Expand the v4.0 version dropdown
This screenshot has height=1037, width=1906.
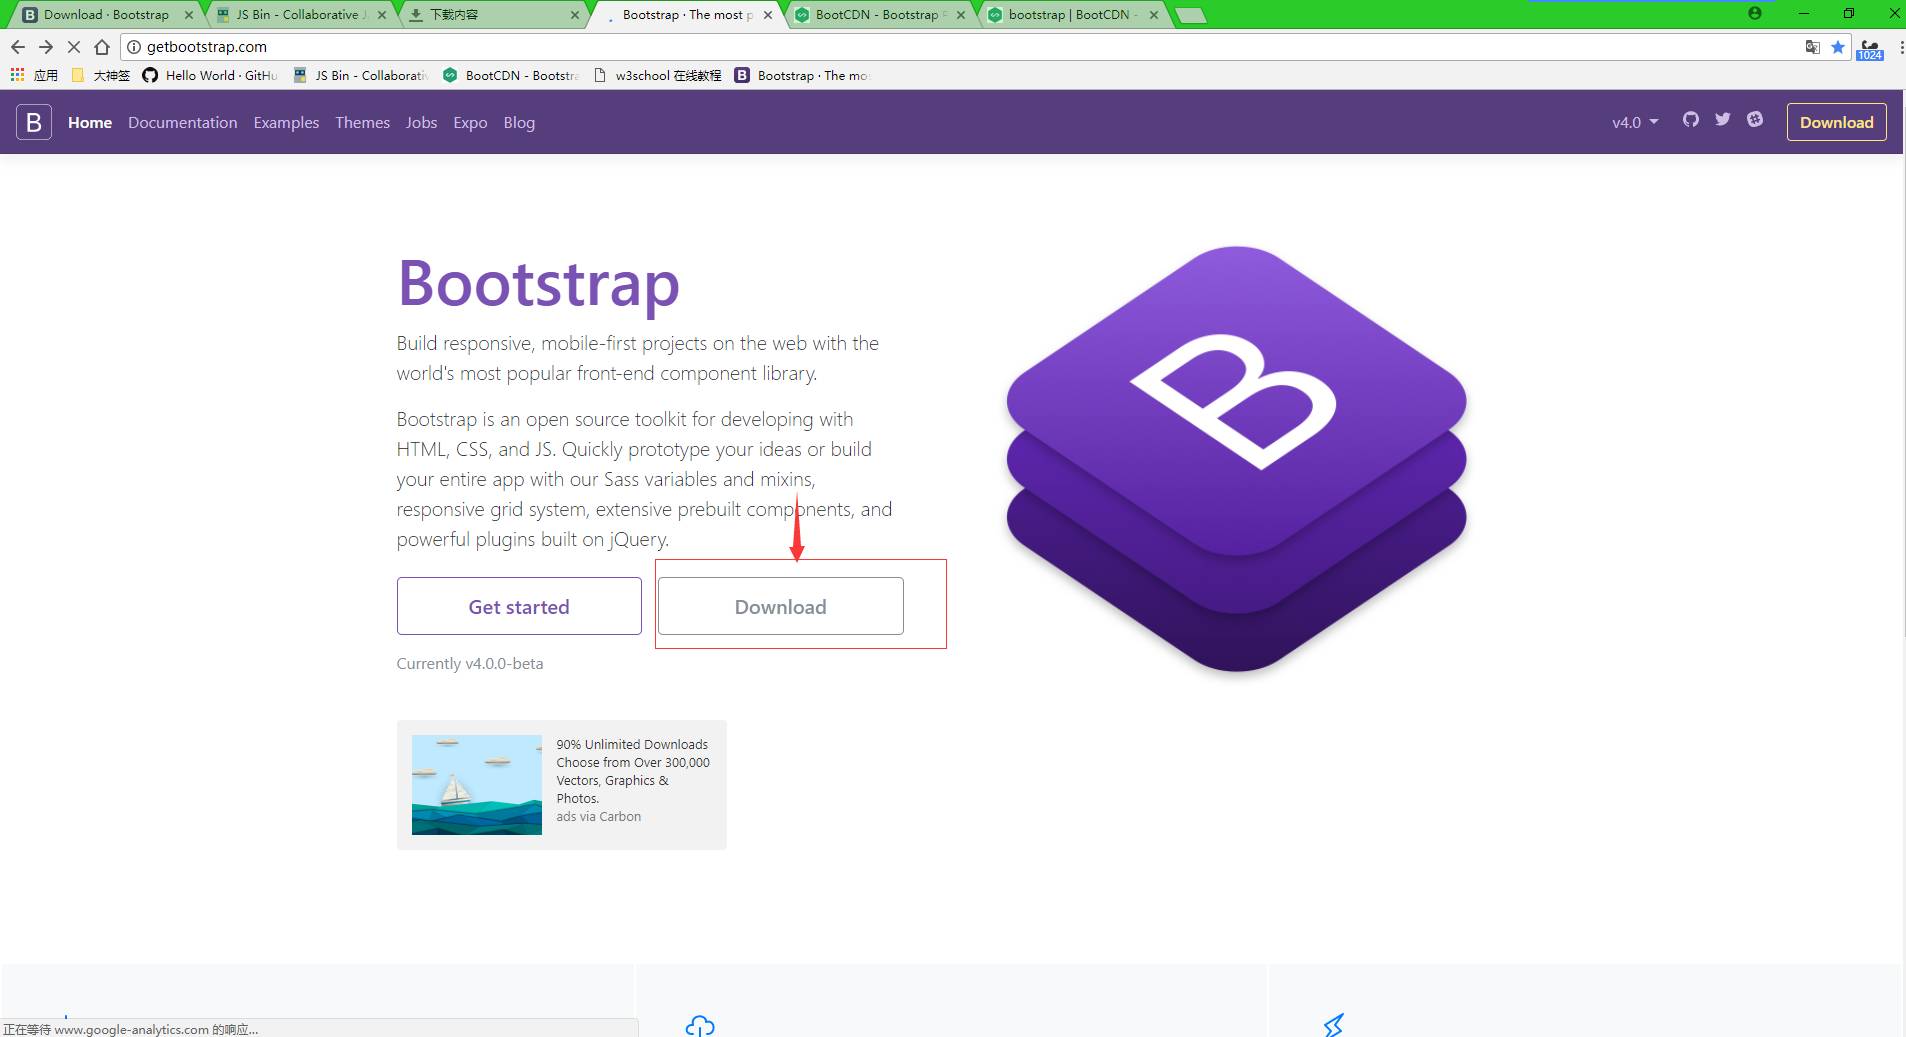click(x=1635, y=122)
